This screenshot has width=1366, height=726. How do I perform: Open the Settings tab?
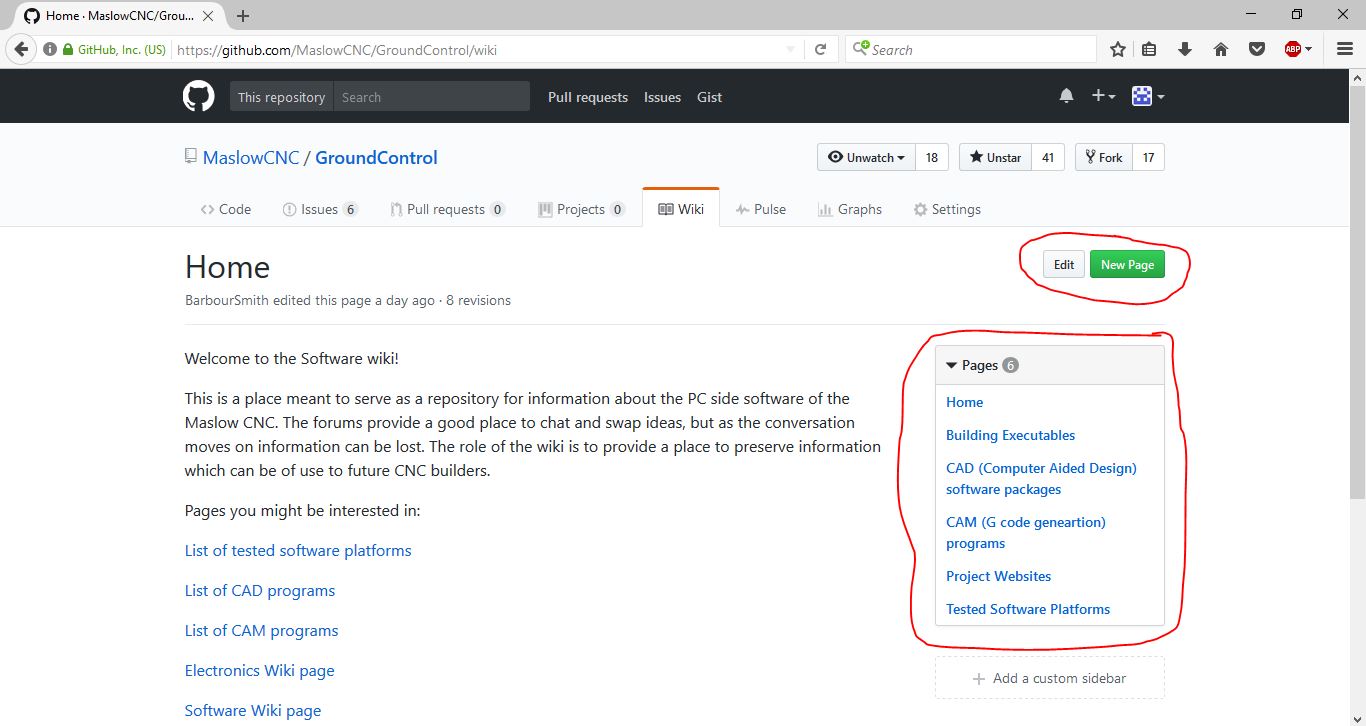(947, 209)
